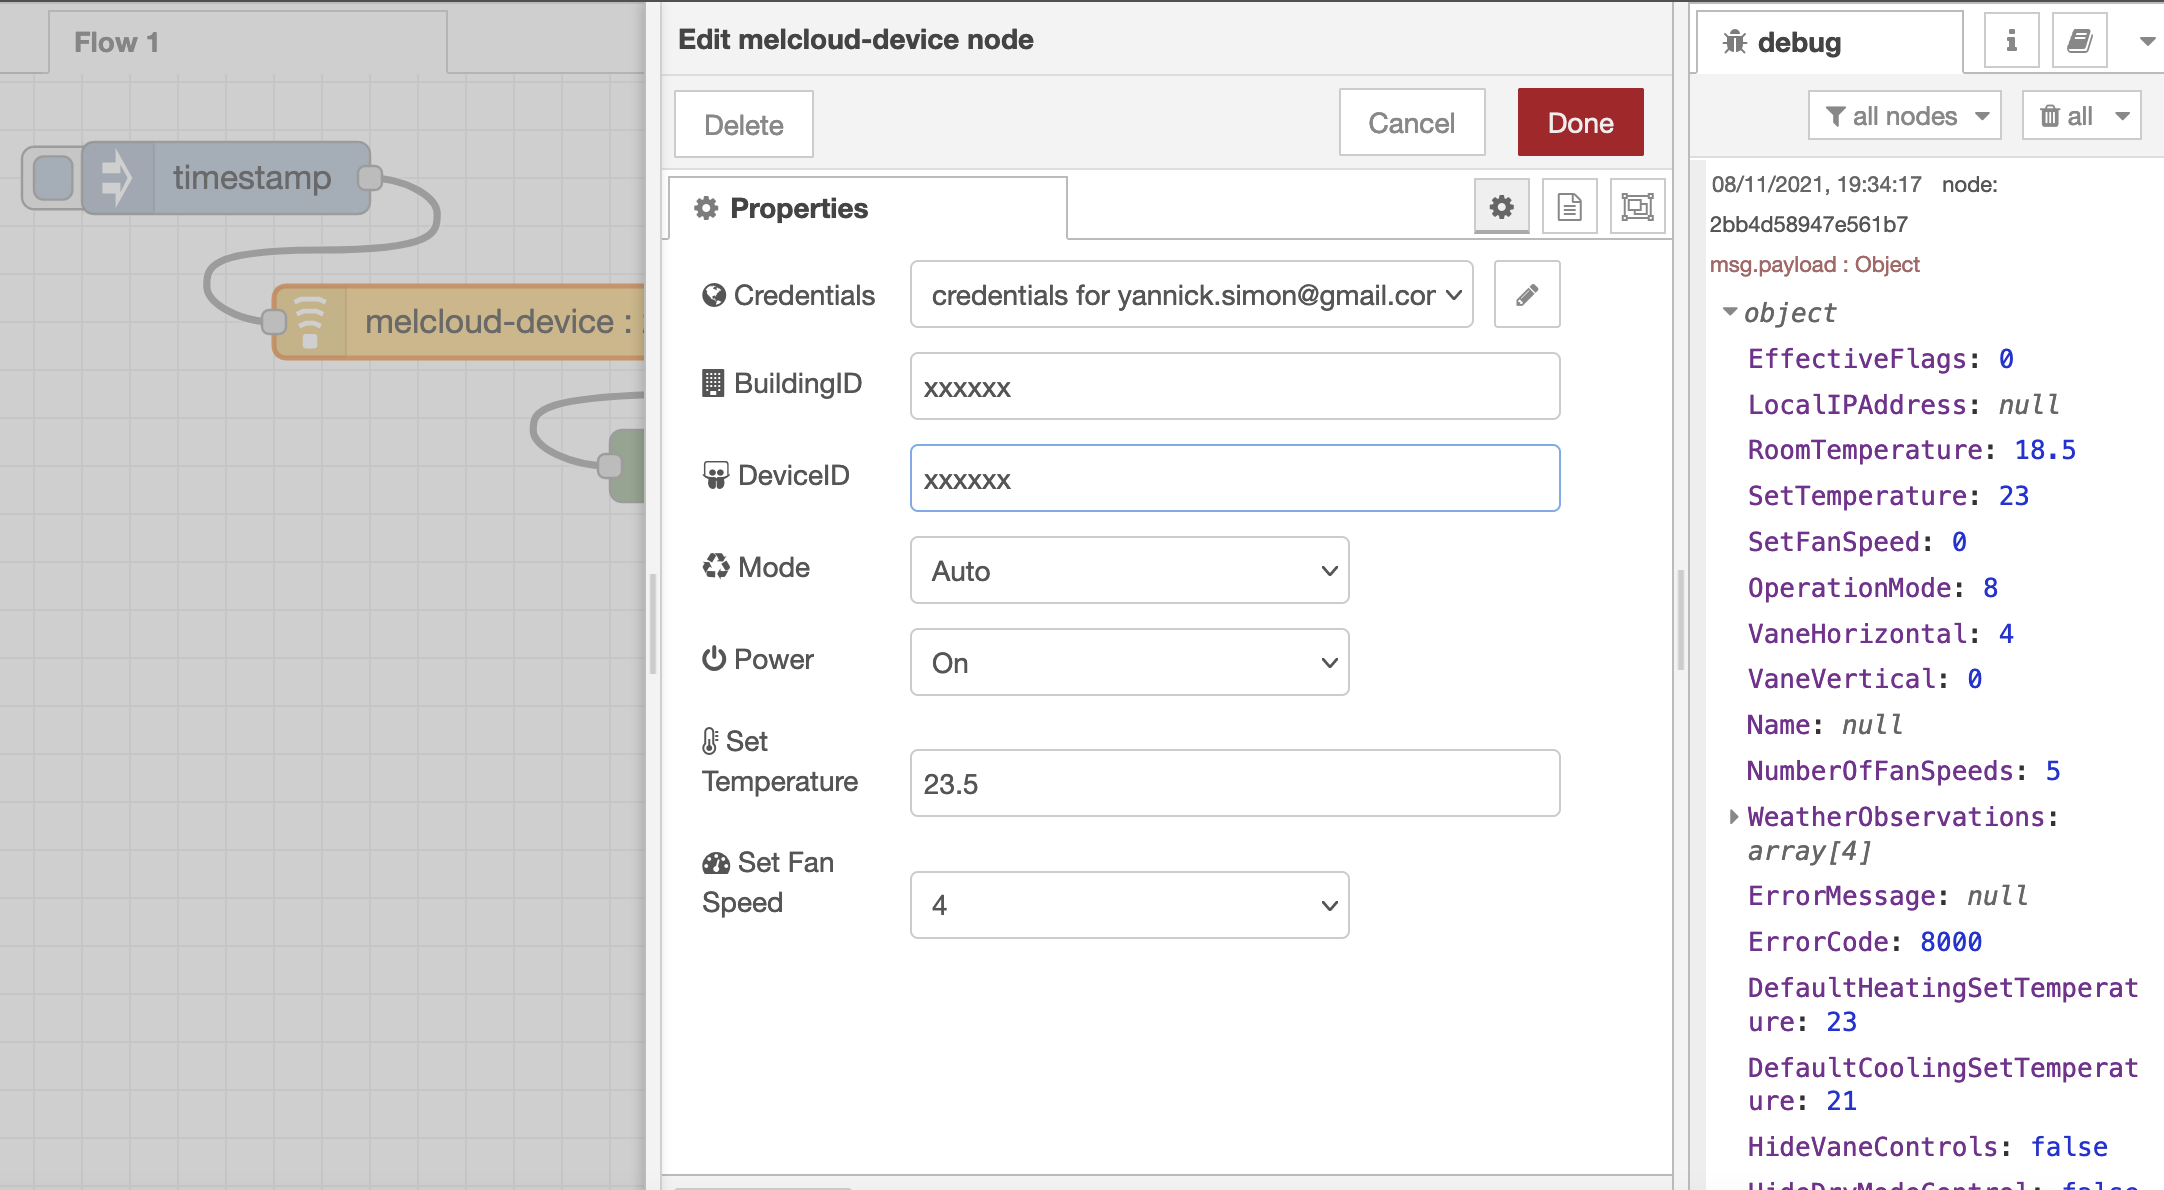Open the Set Fan Speed dropdown

(1129, 905)
